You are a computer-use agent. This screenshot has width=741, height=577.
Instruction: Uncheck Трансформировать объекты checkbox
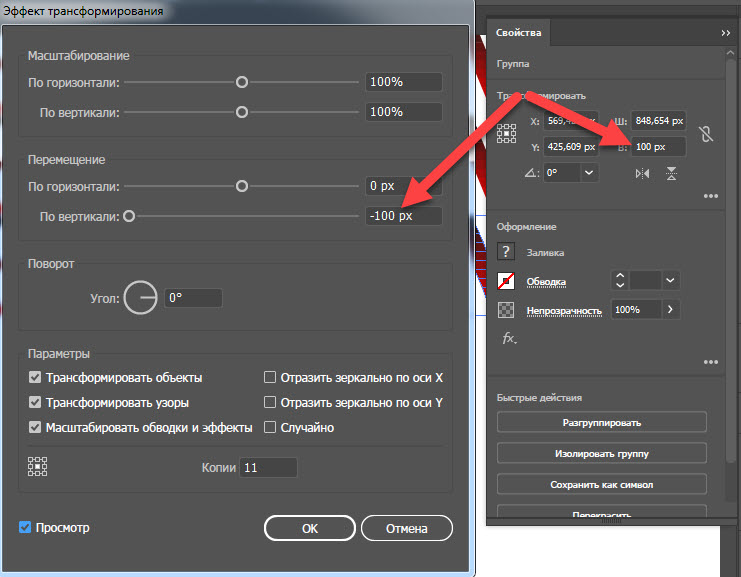coord(34,377)
